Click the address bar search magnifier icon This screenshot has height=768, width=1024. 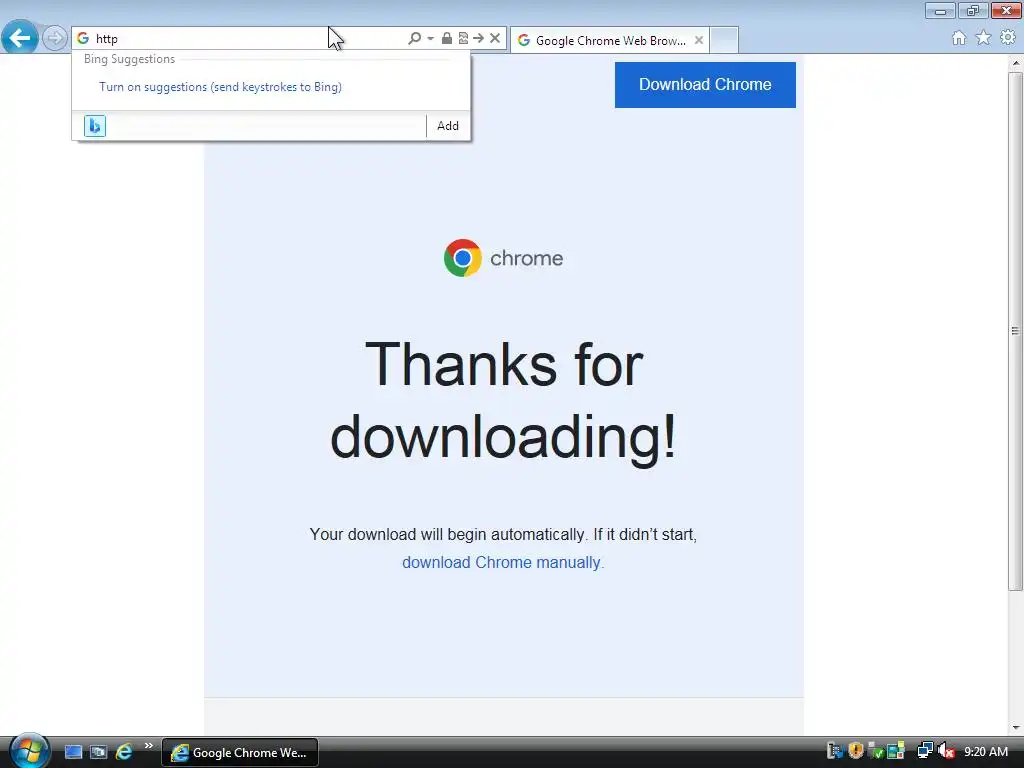tap(414, 39)
